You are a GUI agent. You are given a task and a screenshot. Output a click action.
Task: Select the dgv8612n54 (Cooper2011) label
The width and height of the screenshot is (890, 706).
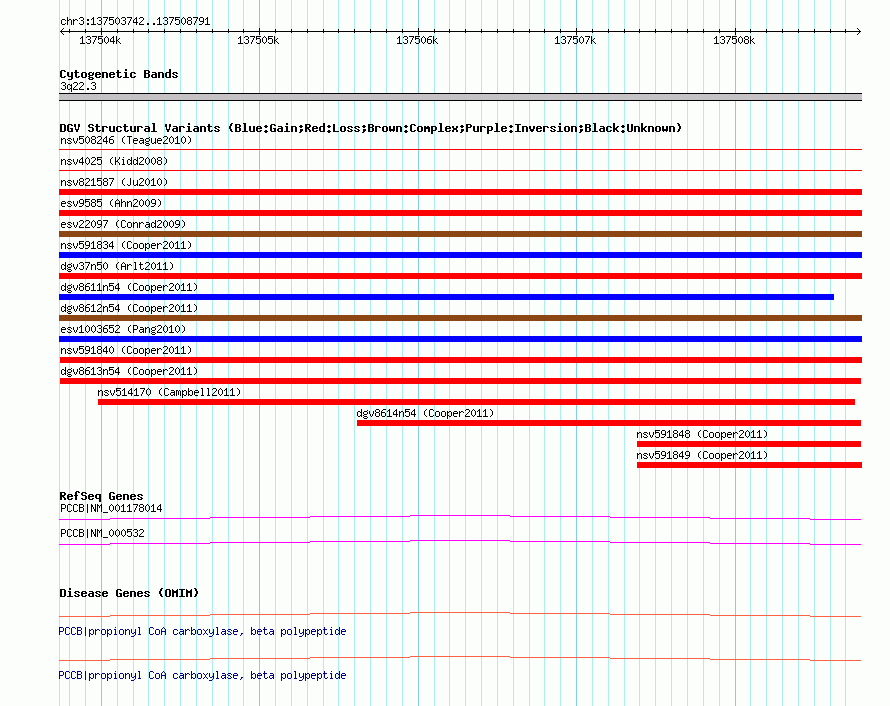(x=129, y=308)
